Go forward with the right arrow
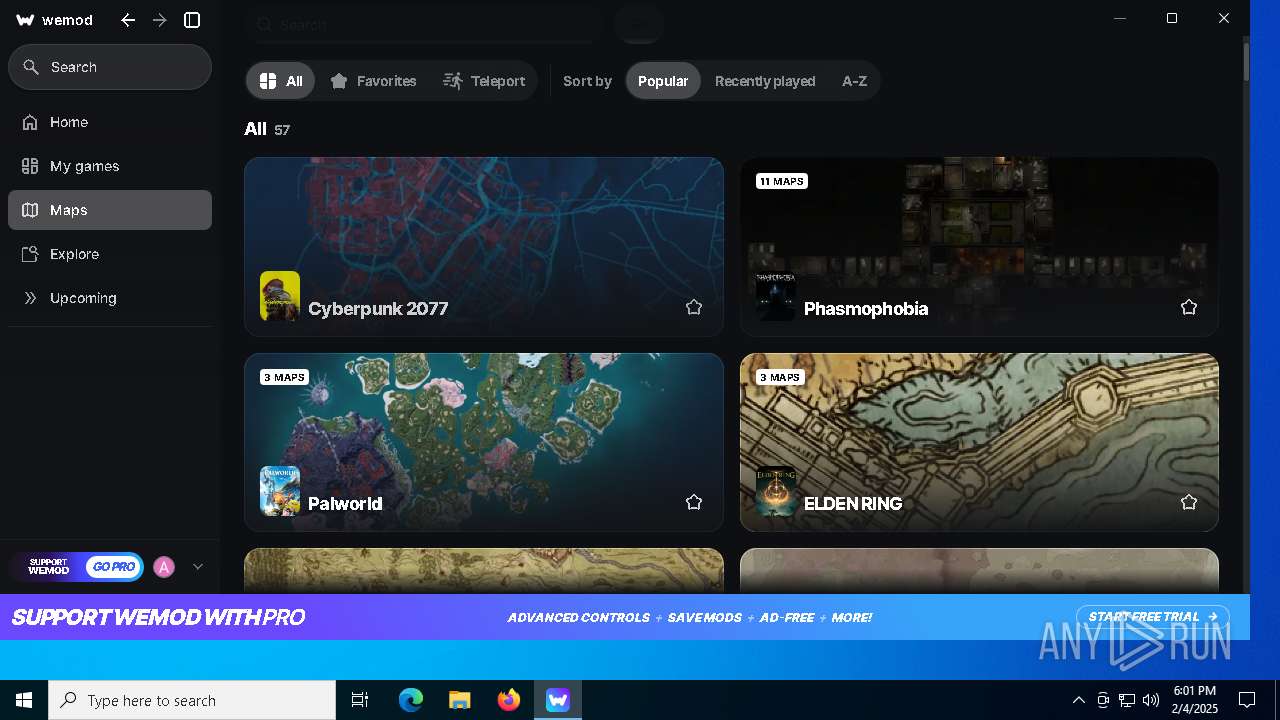The image size is (1280, 720). click(160, 20)
